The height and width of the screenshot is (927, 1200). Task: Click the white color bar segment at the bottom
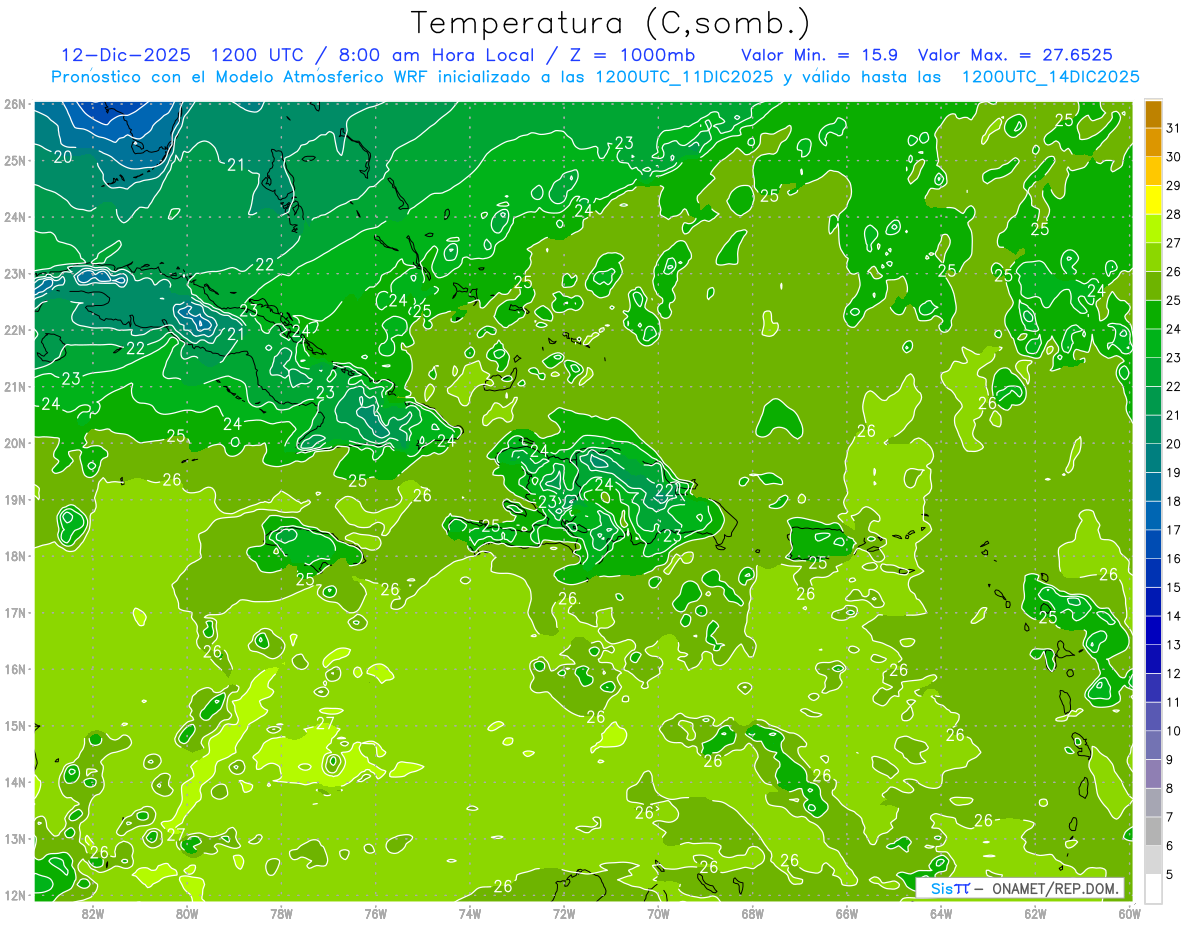[1153, 887]
